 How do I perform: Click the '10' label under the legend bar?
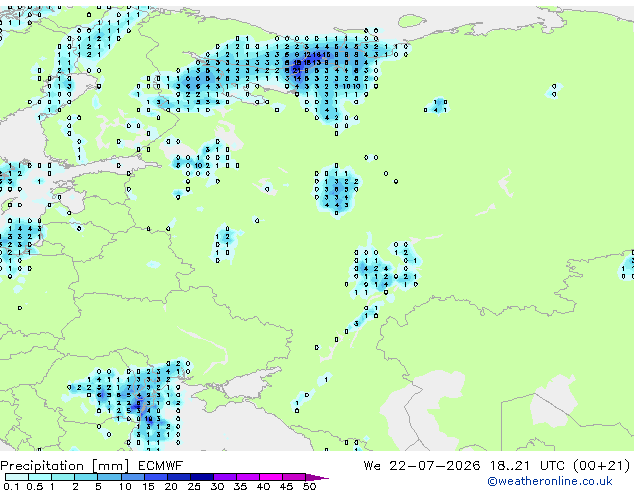click(125, 486)
